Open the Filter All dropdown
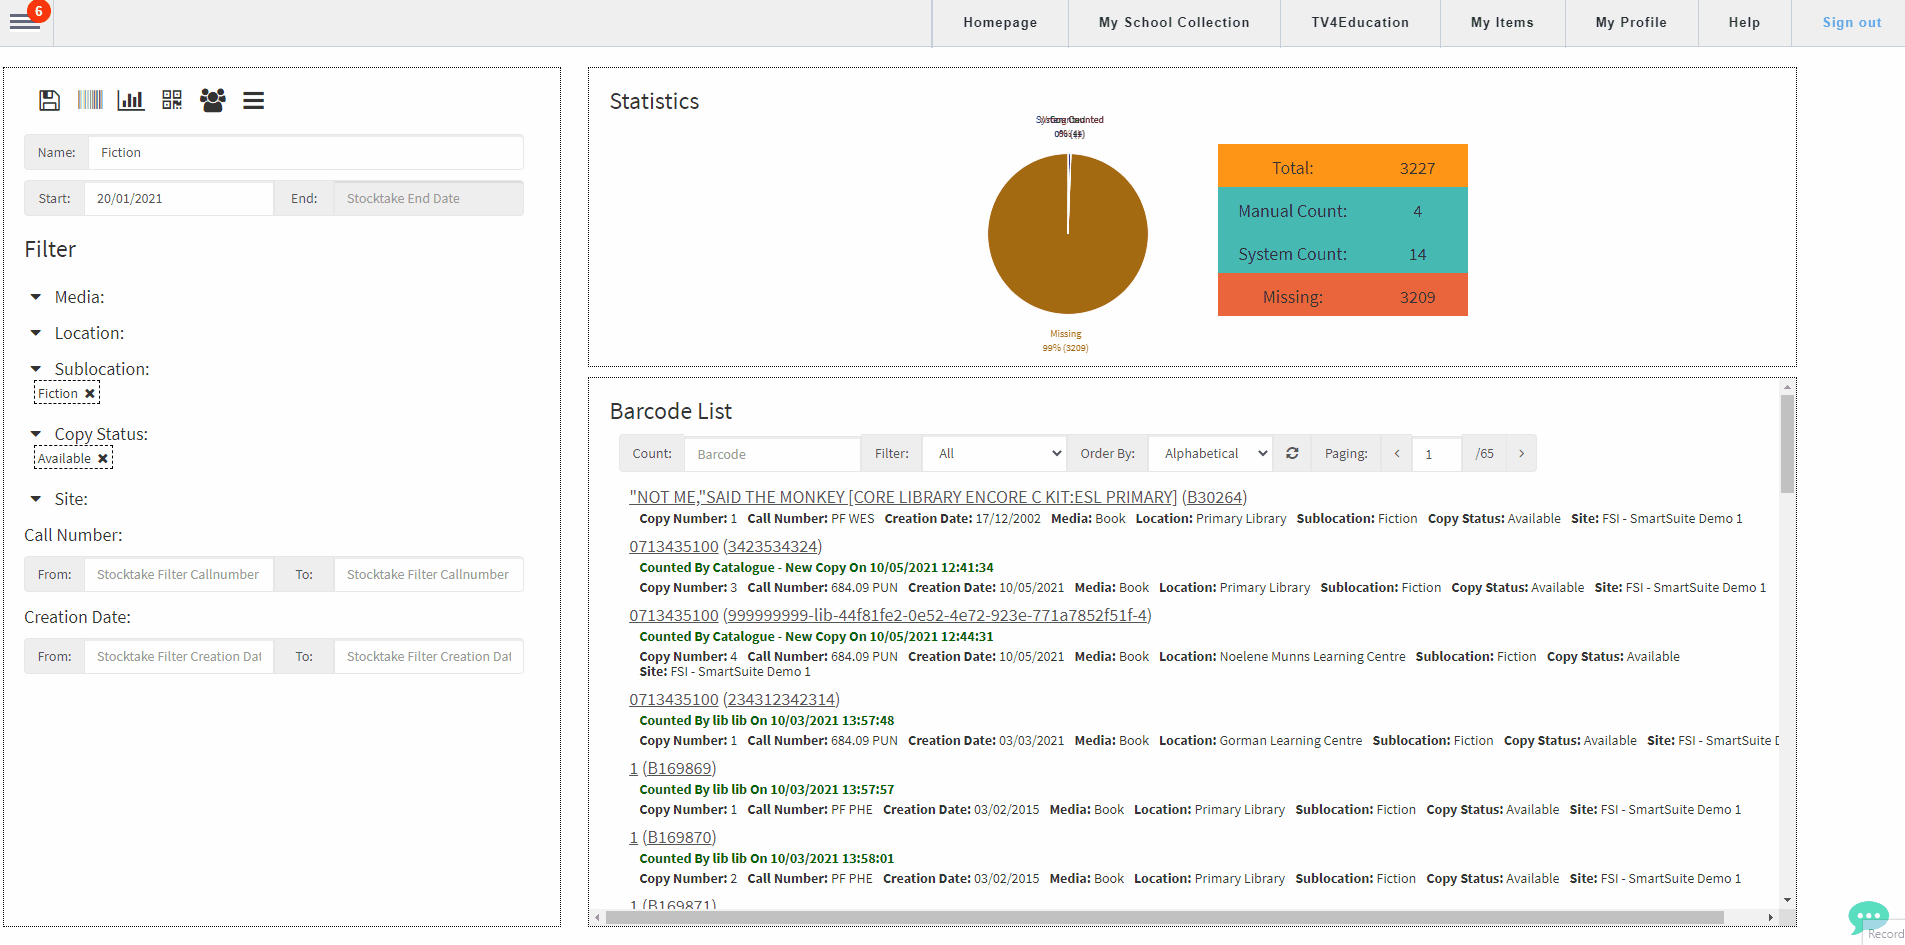This screenshot has height=945, width=1905. tap(994, 454)
